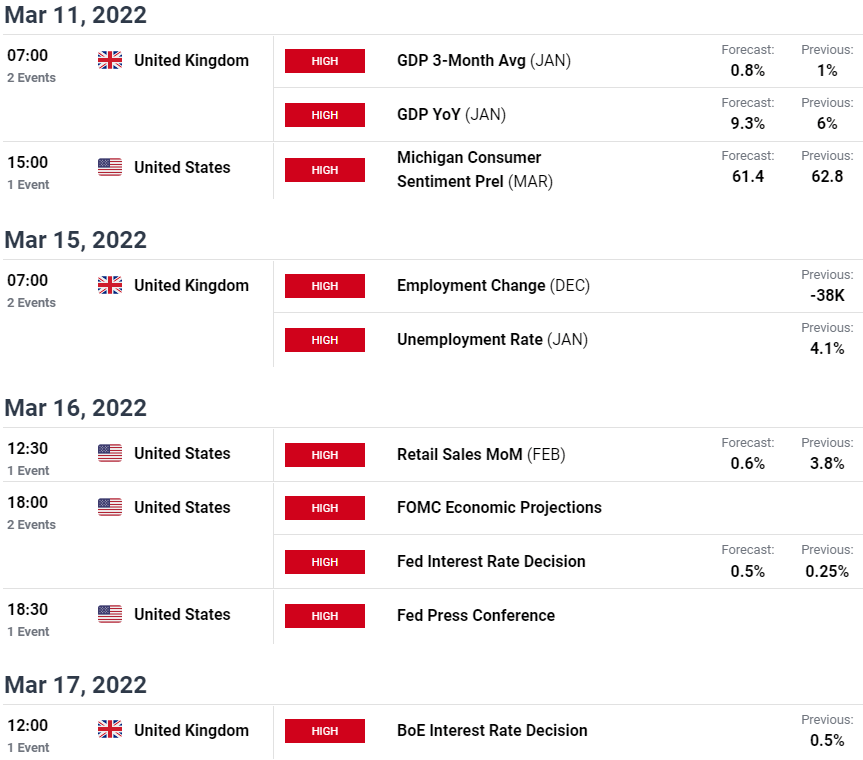Click US flag for Michigan Consumer Sentiment
Viewport: 863px width, 760px height.
(x=110, y=167)
